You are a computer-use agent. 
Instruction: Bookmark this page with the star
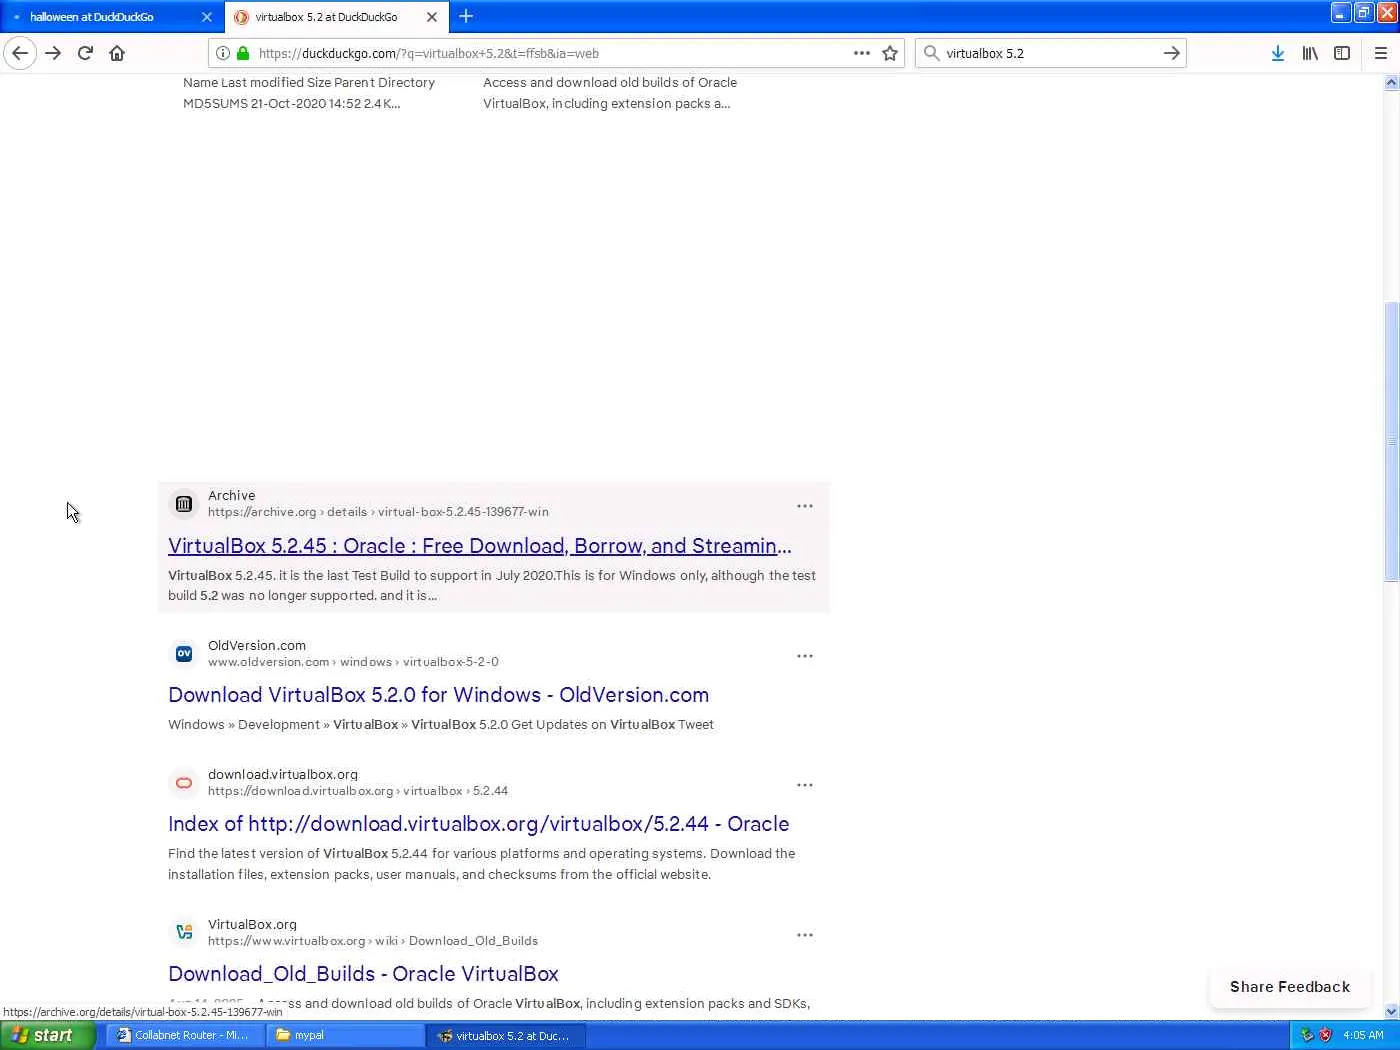(x=890, y=53)
